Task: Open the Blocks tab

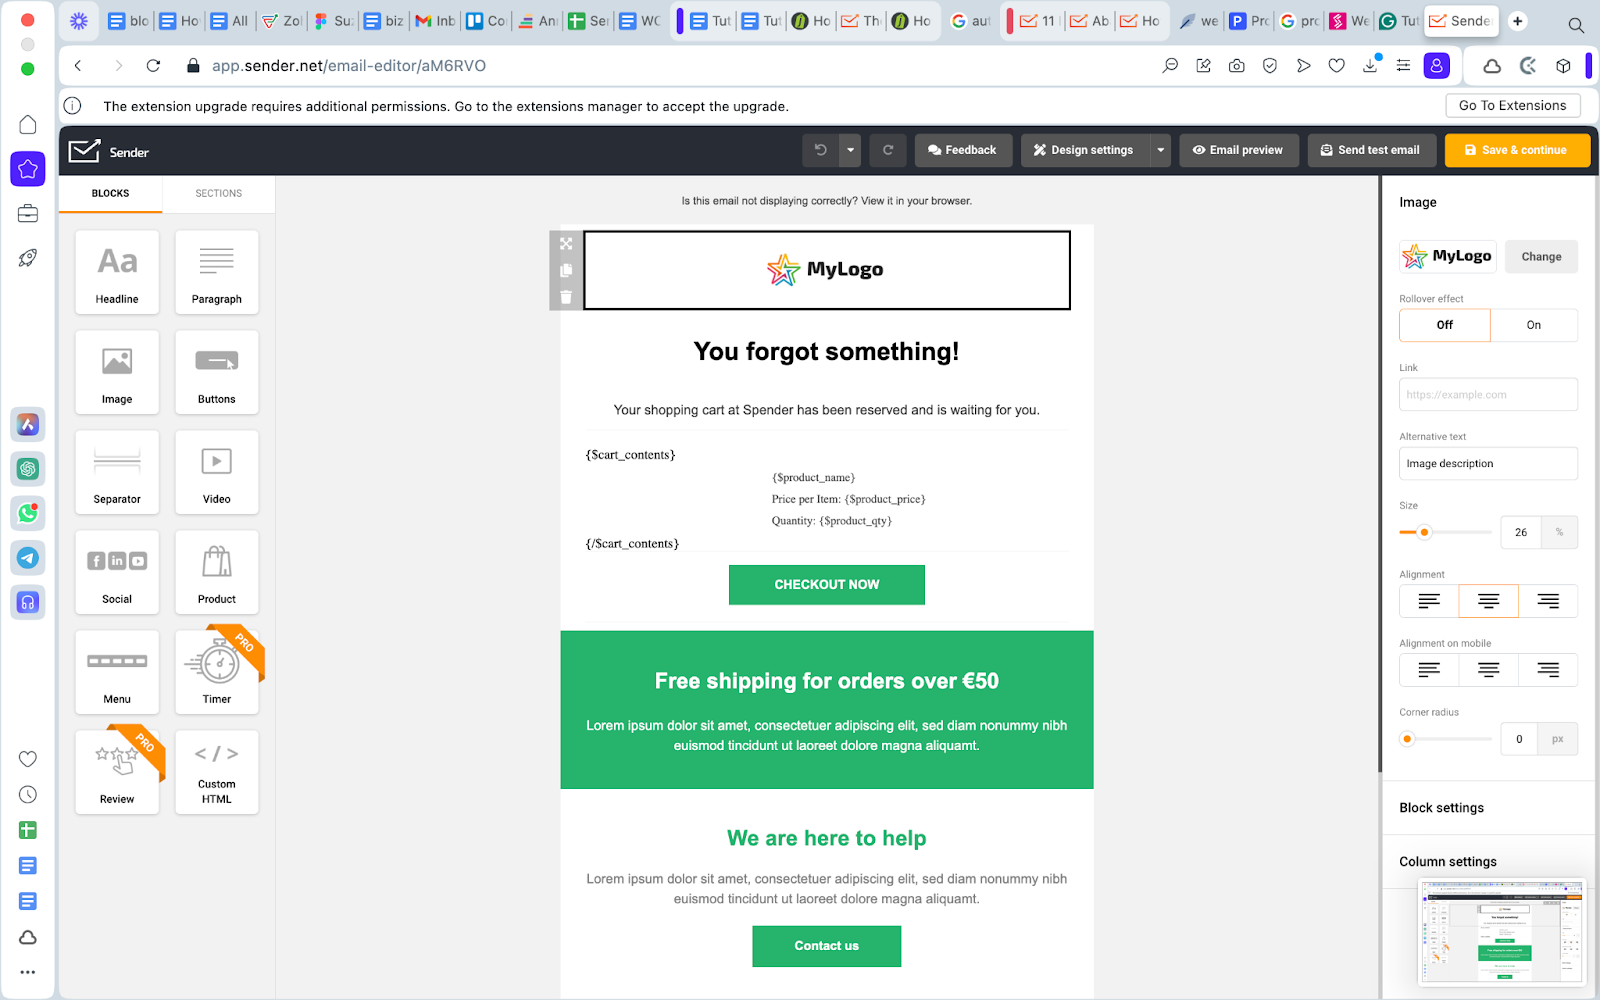Action: point(110,193)
